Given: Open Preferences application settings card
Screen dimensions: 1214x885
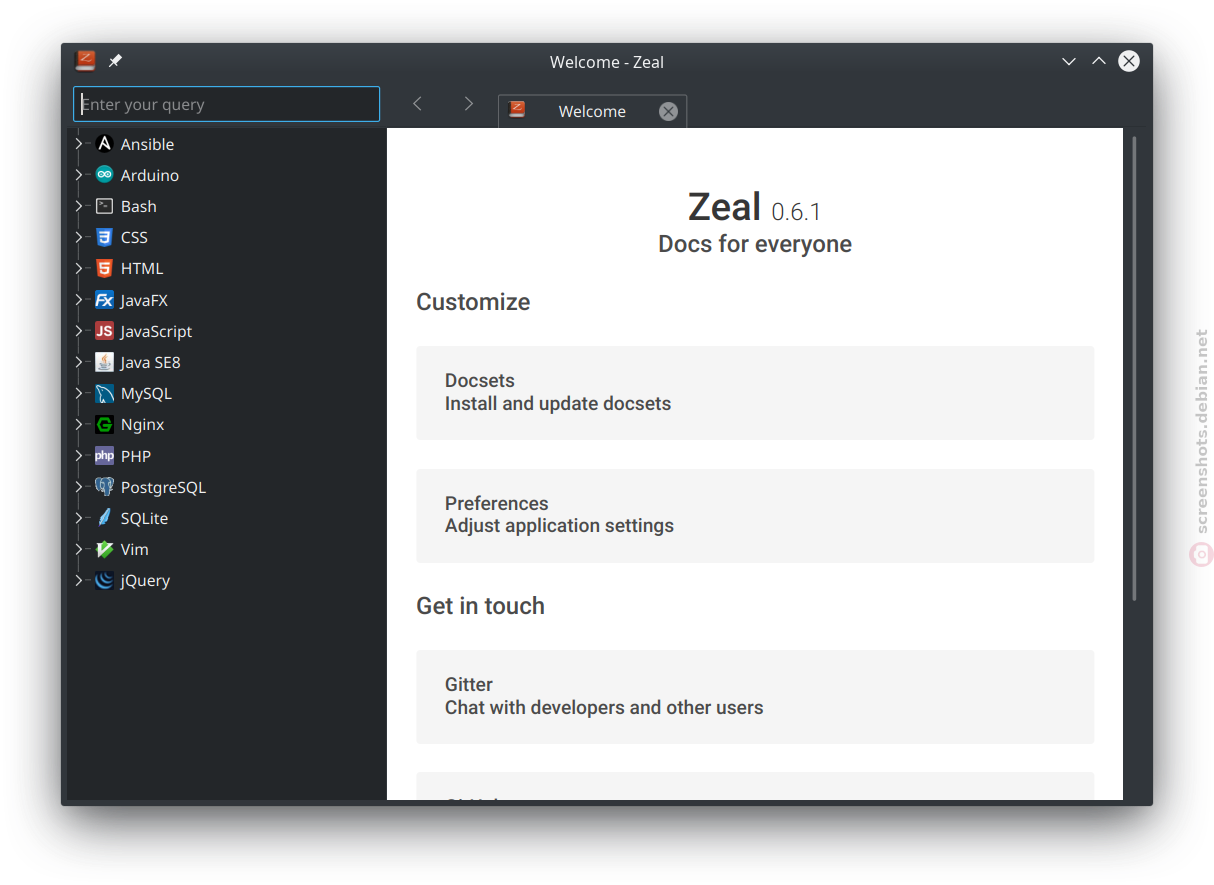Looking at the screenshot, I should 755,516.
